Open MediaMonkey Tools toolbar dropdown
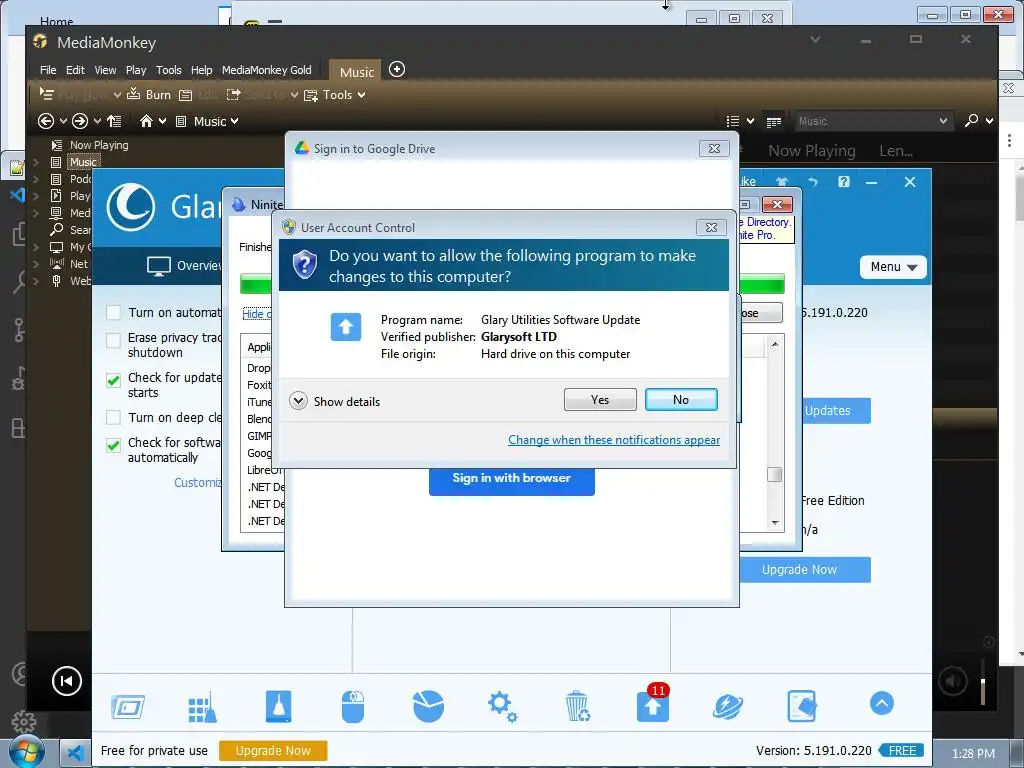The image size is (1024, 768). [334, 95]
